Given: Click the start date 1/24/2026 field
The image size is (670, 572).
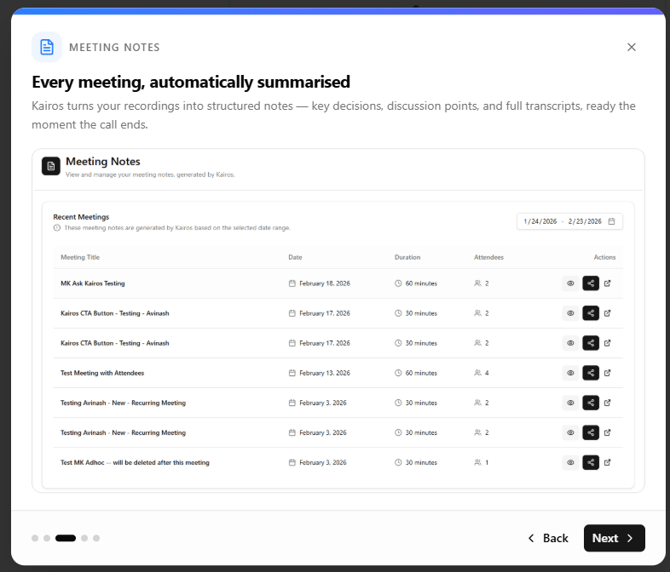Looking at the screenshot, I should [x=541, y=221].
